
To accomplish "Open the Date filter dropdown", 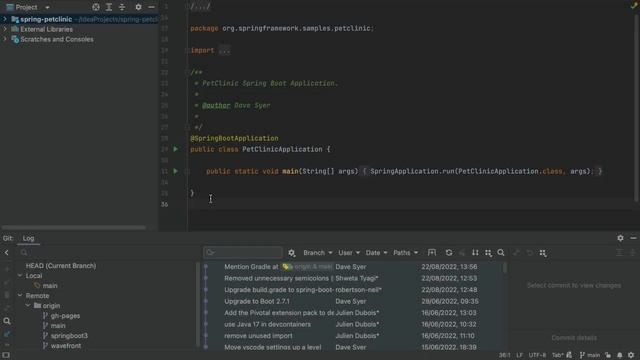I will [x=376, y=253].
